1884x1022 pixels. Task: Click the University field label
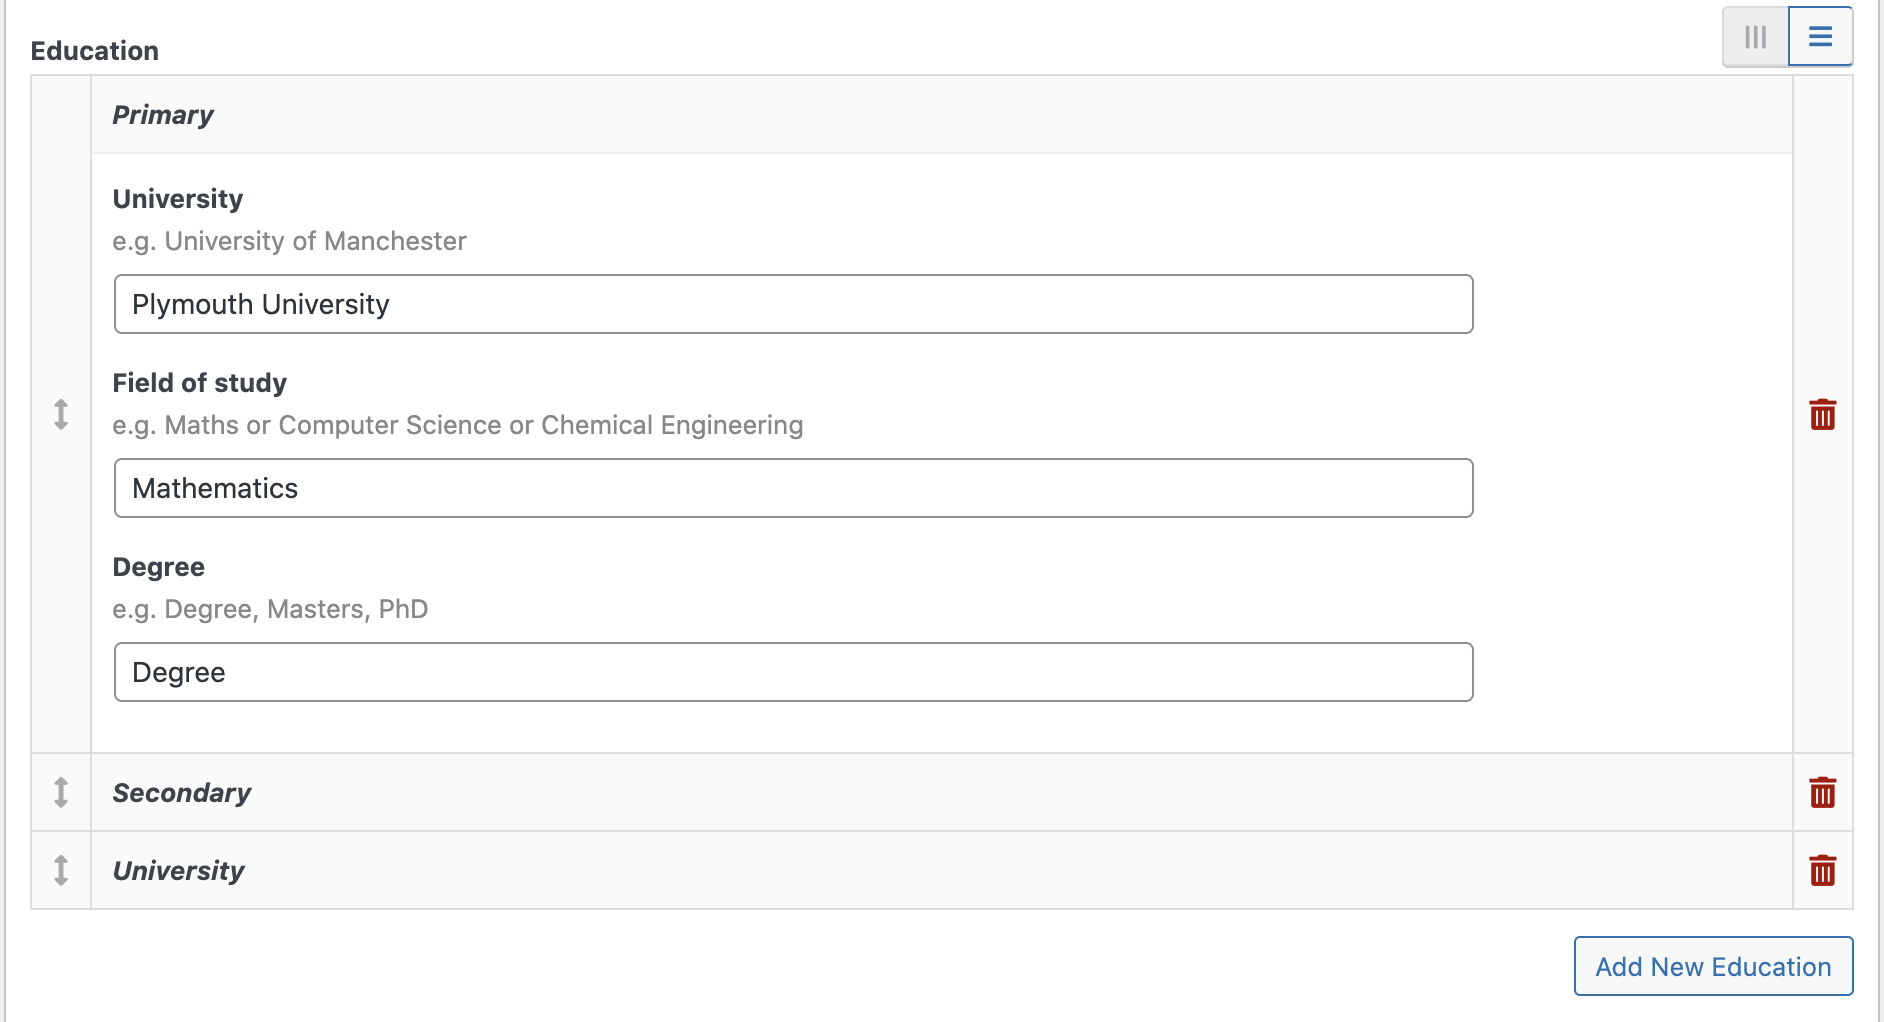(x=178, y=199)
